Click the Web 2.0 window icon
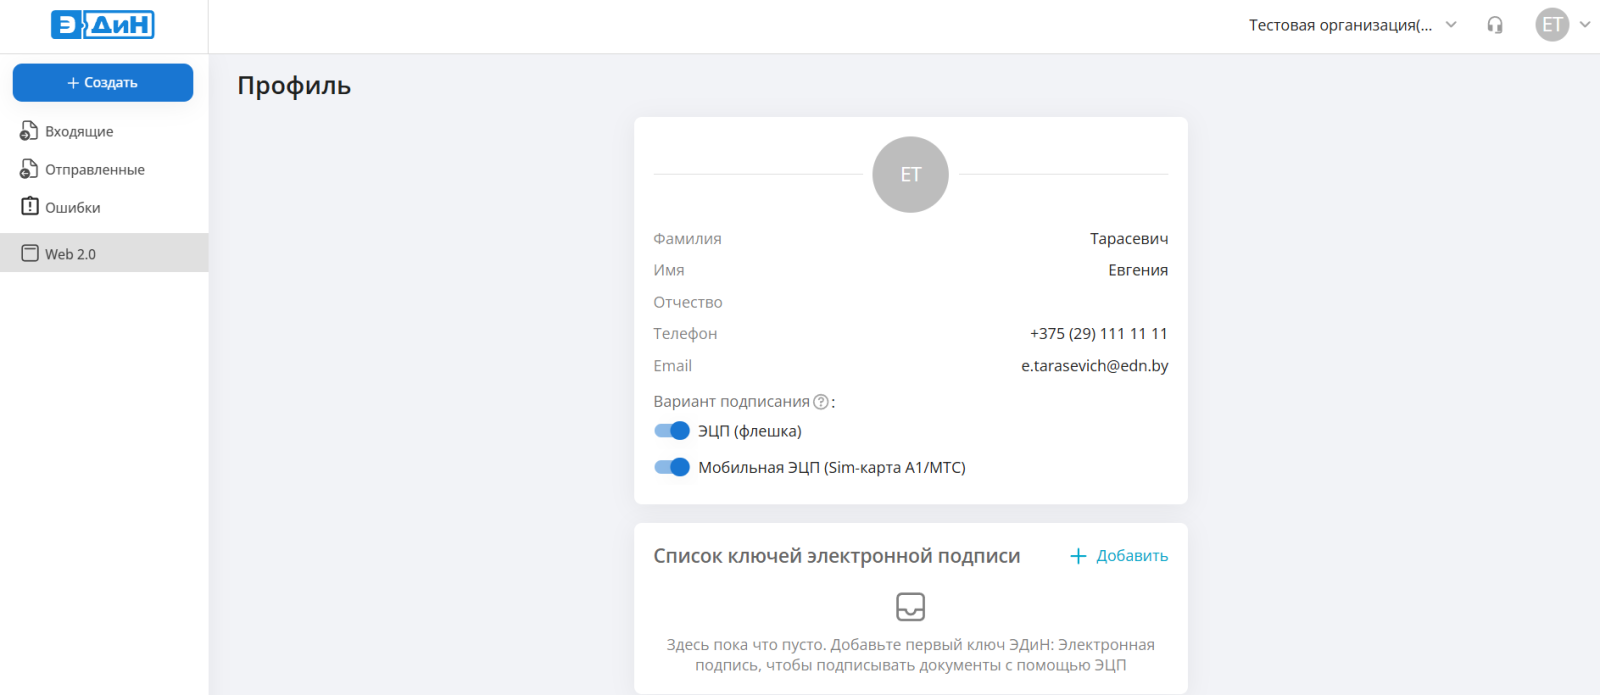This screenshot has width=1600, height=695. click(30, 254)
